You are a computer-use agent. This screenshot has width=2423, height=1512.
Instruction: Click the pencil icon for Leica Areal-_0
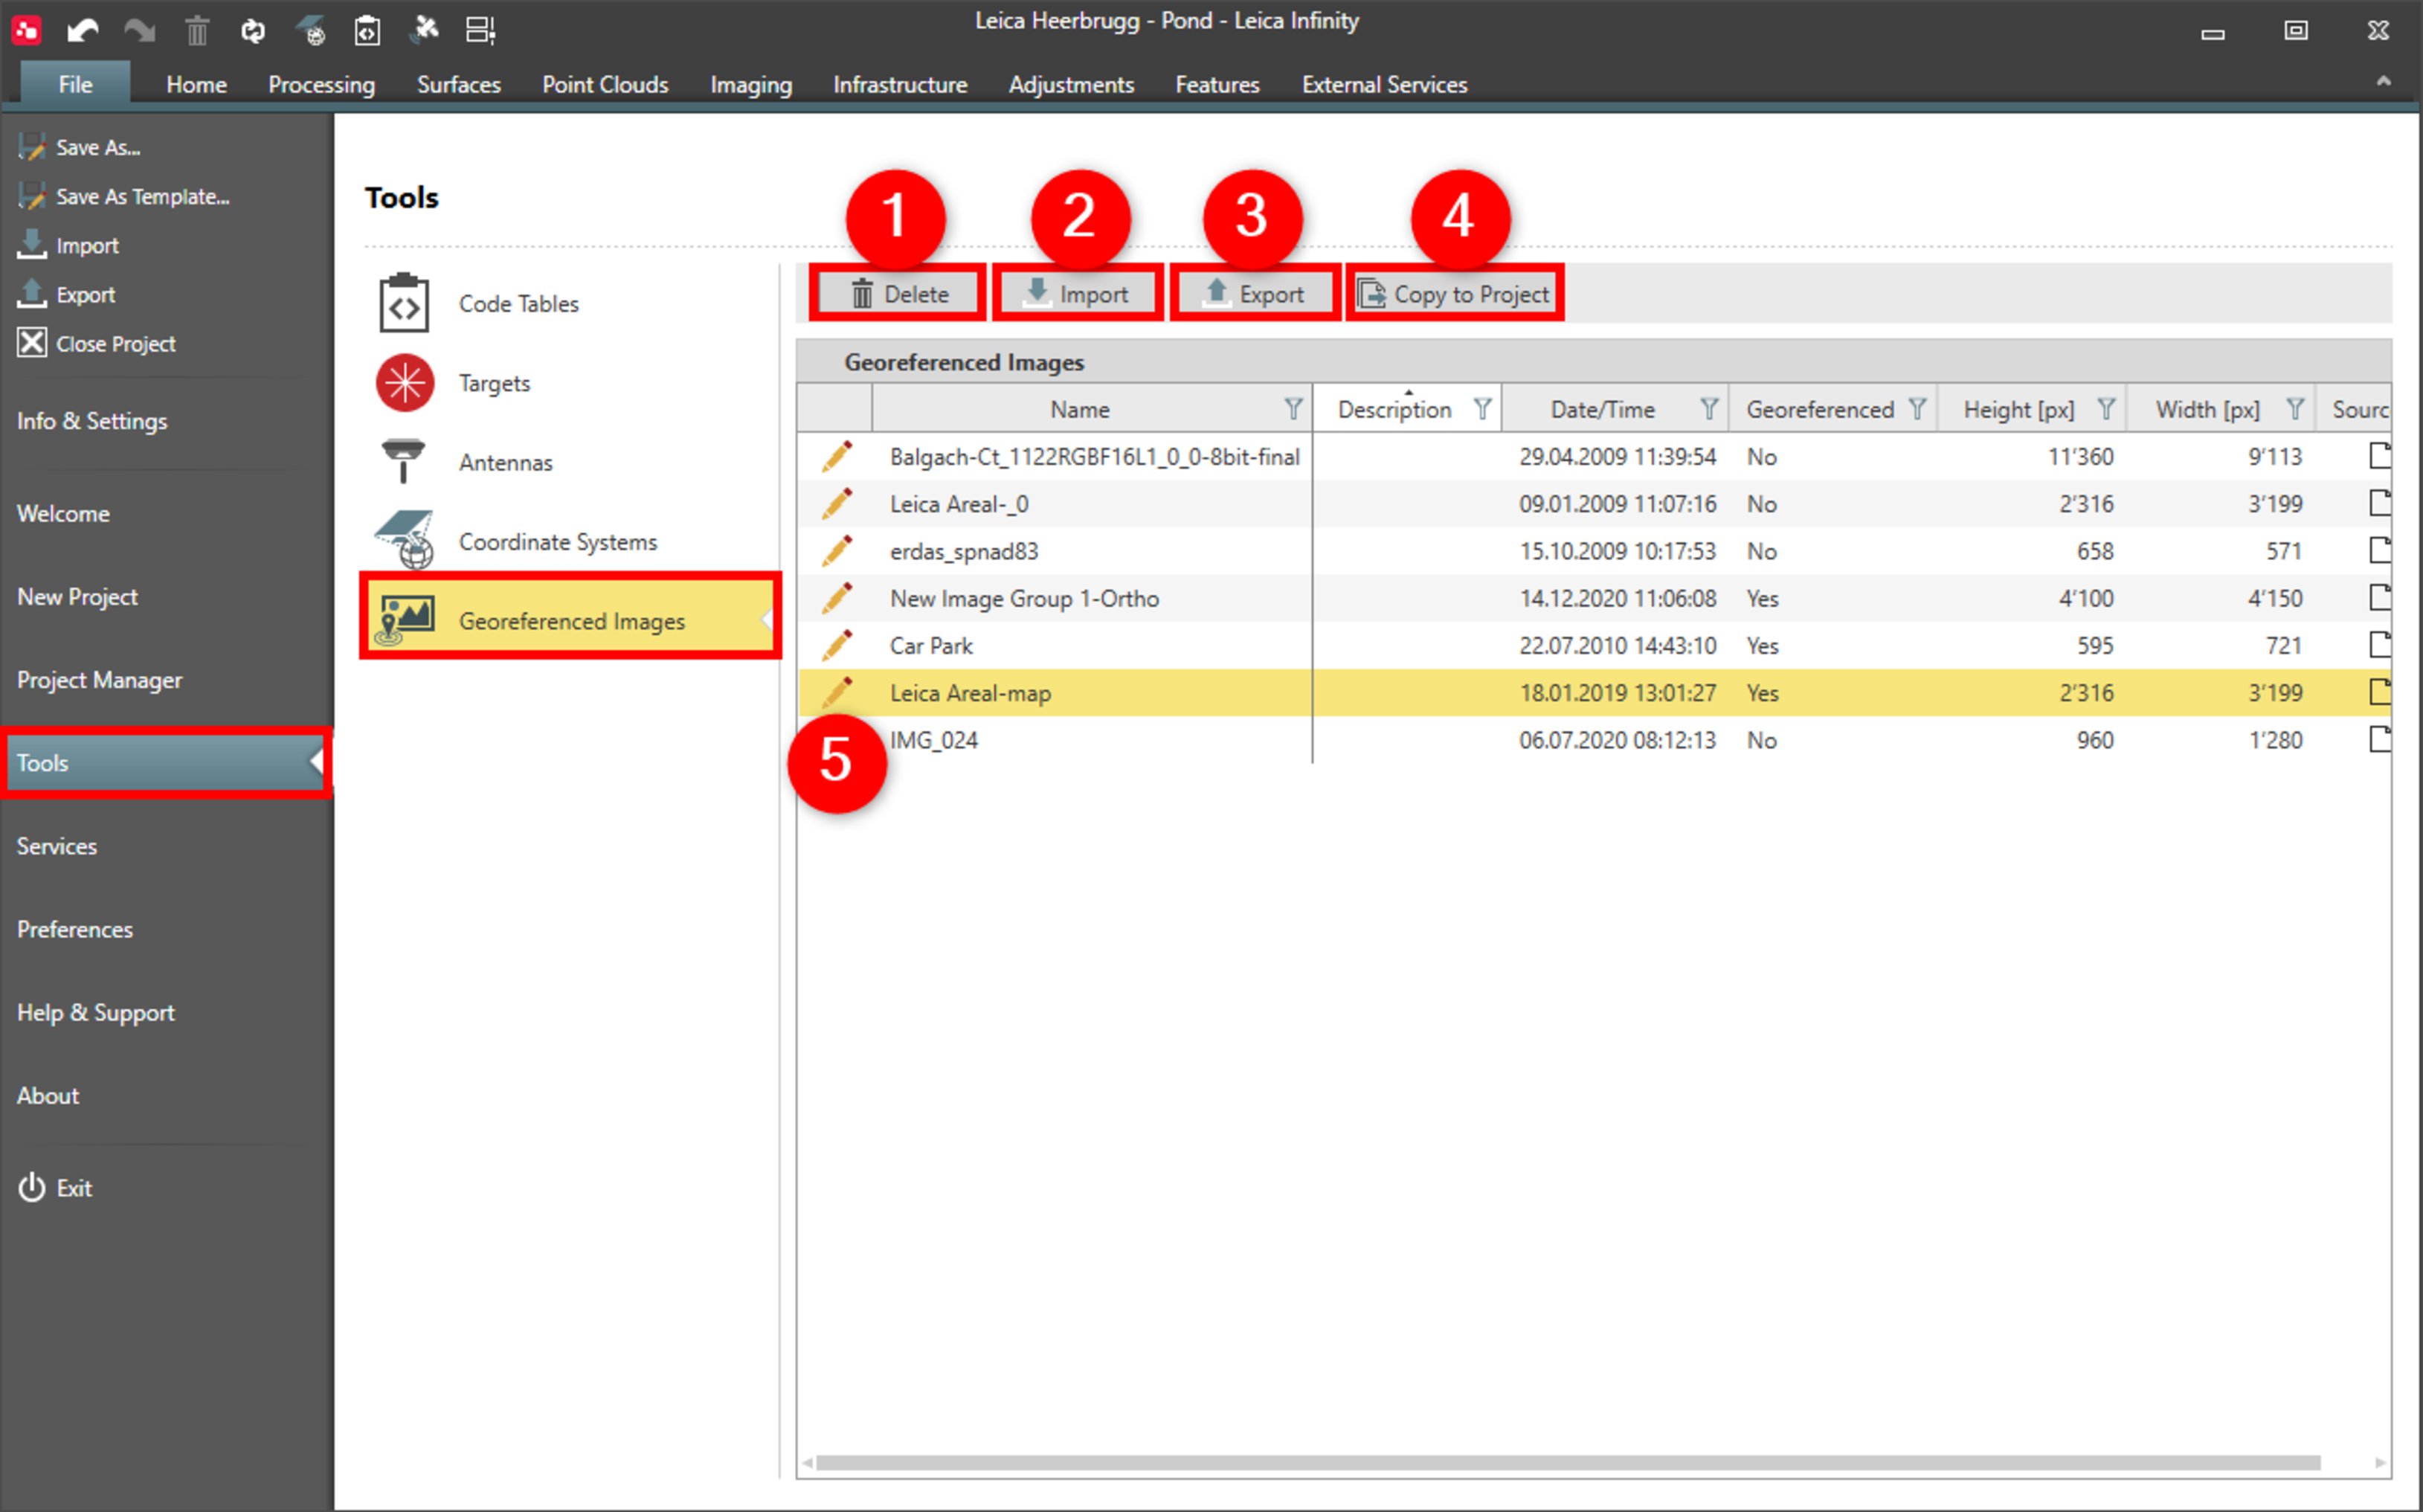(837, 503)
